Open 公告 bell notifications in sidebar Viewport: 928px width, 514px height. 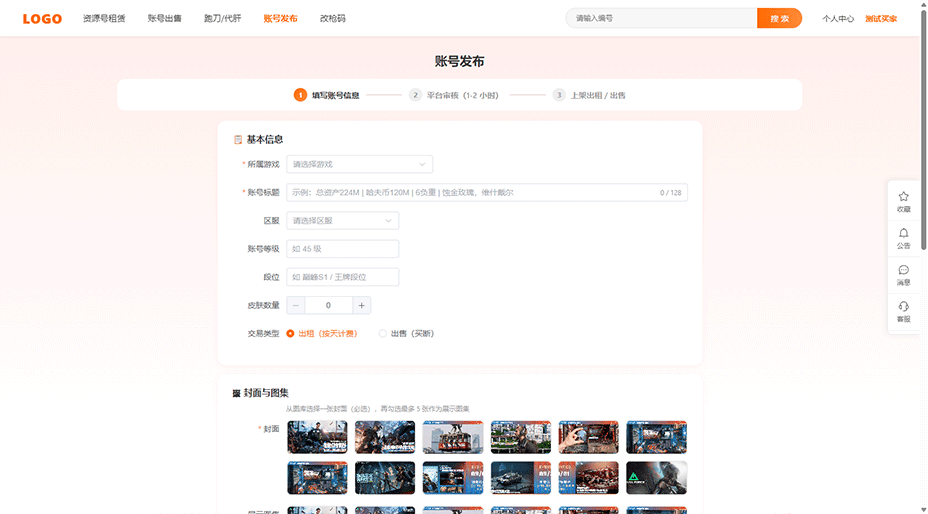coord(903,238)
